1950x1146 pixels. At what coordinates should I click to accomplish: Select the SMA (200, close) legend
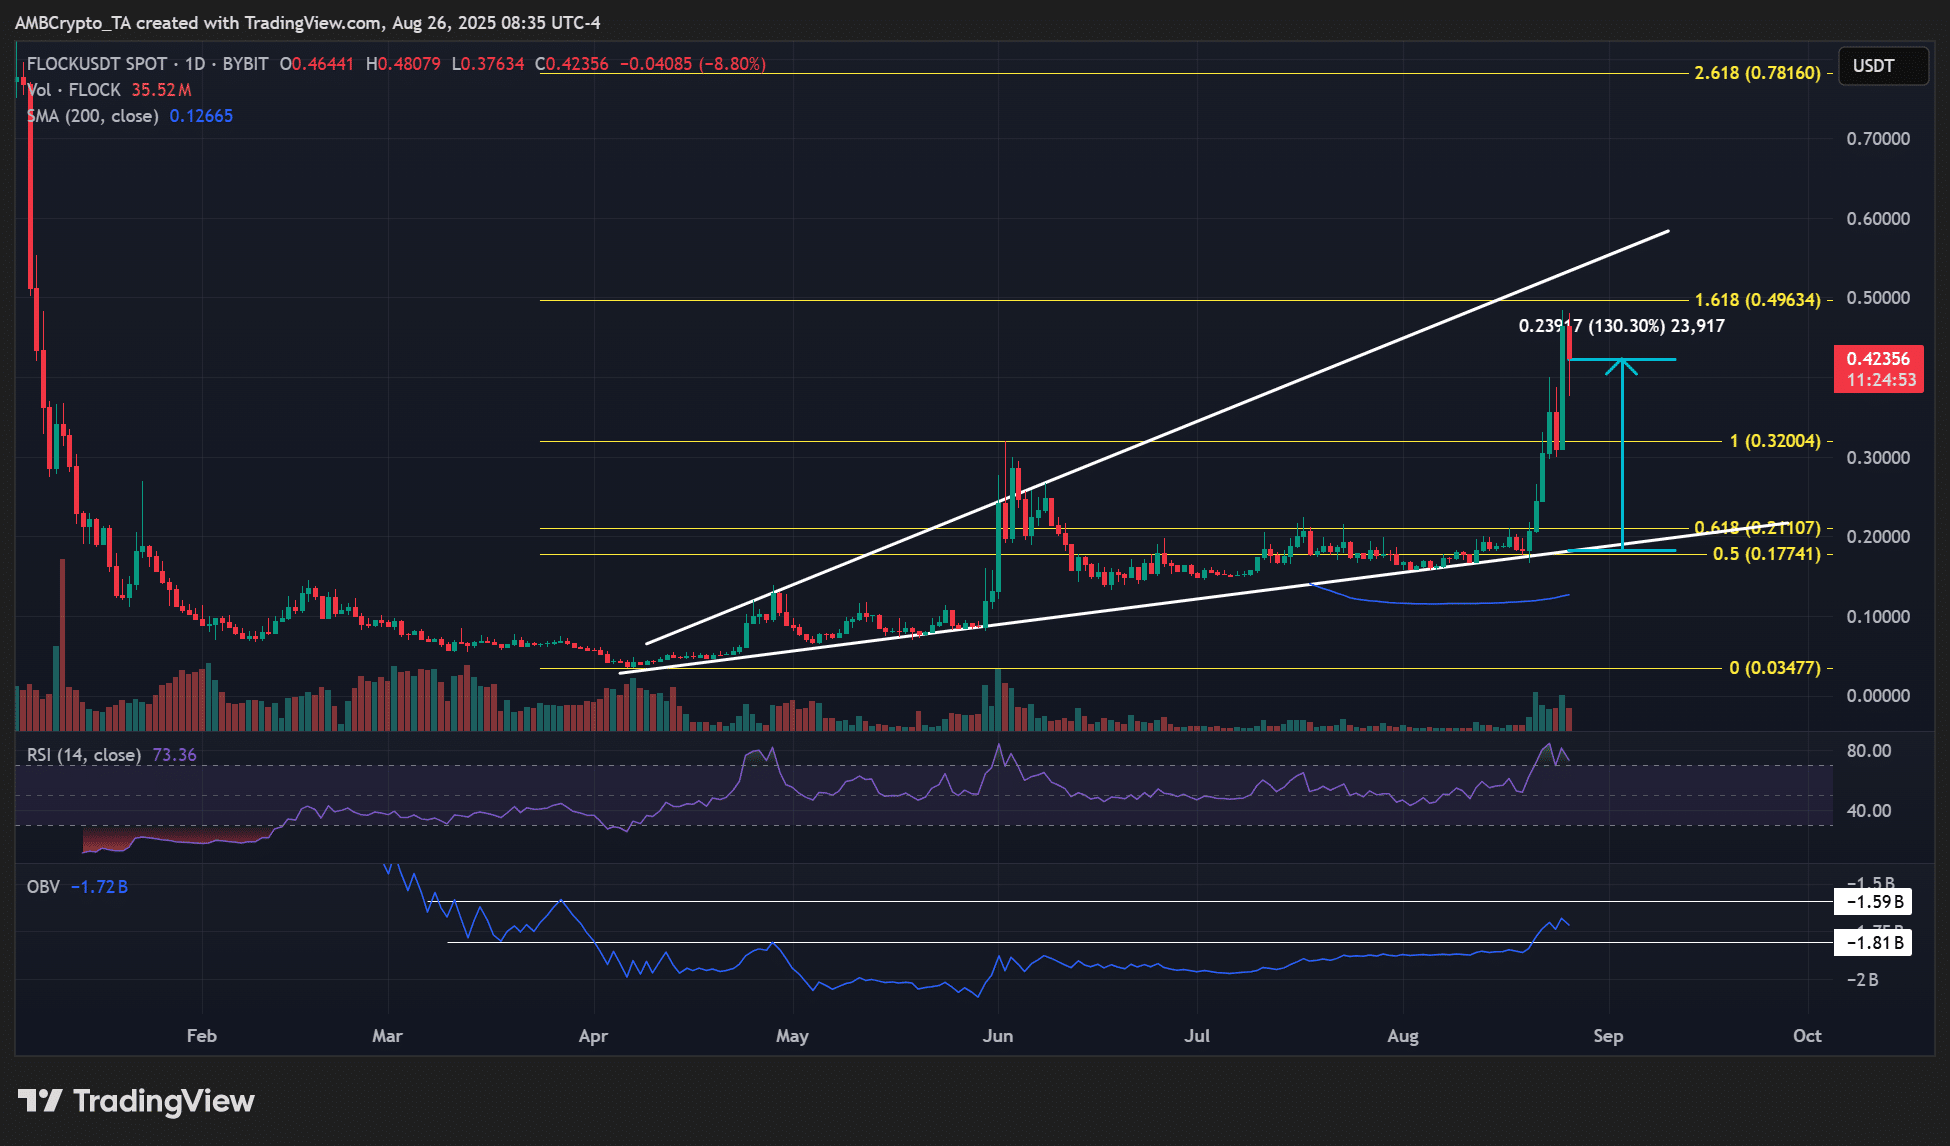click(x=93, y=116)
